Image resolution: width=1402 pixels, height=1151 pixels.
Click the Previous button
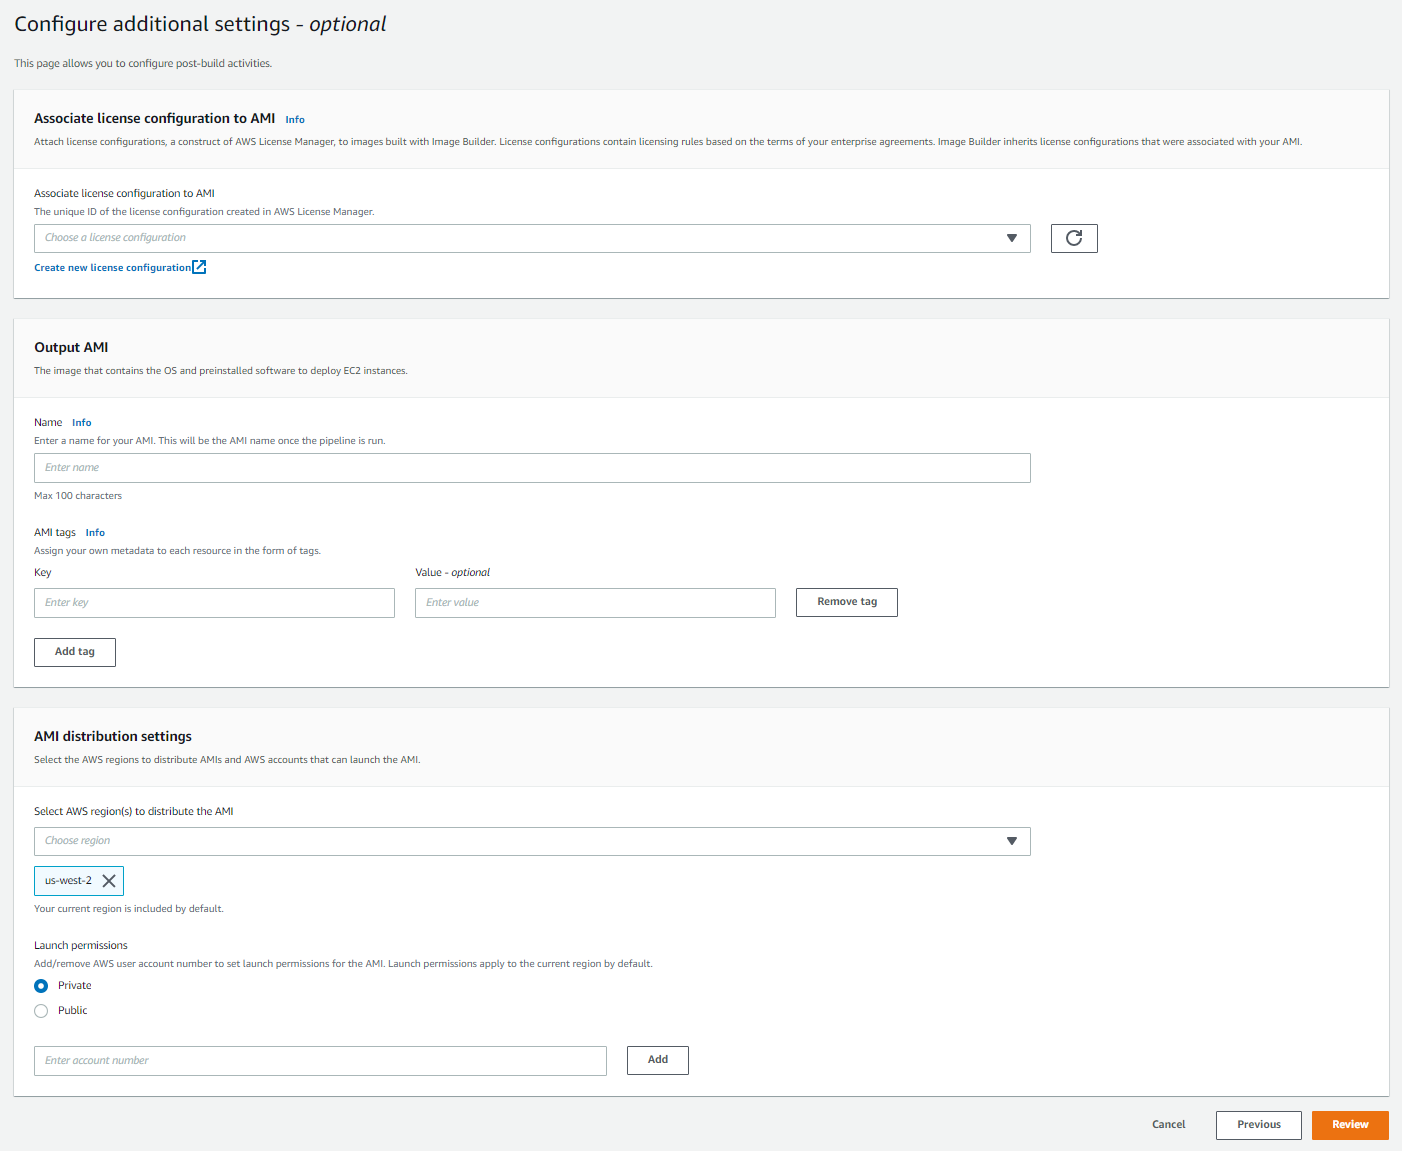(x=1258, y=1124)
